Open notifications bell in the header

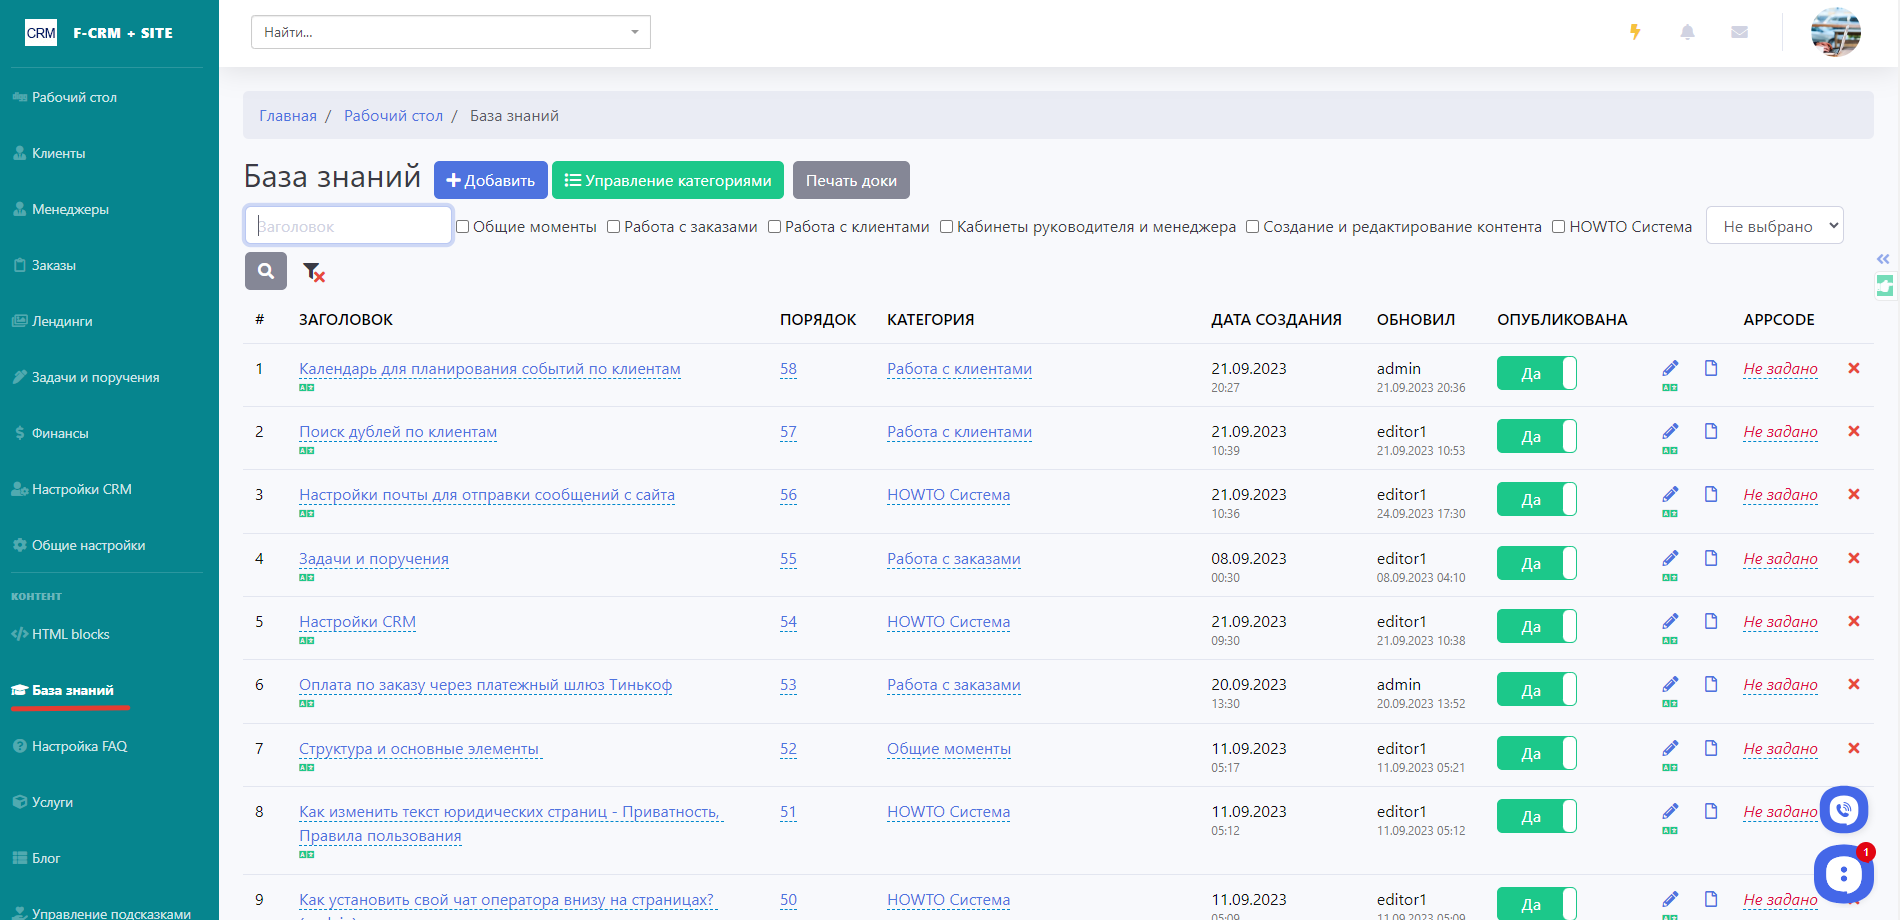coord(1687,32)
